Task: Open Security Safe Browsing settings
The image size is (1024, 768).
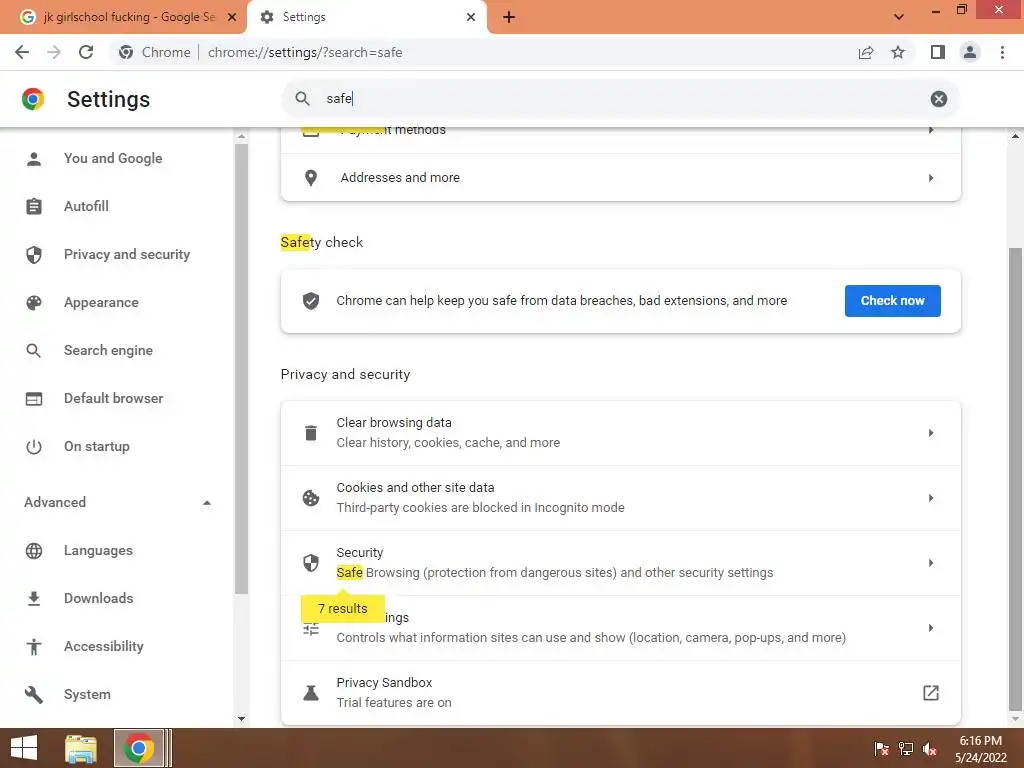Action: point(620,562)
